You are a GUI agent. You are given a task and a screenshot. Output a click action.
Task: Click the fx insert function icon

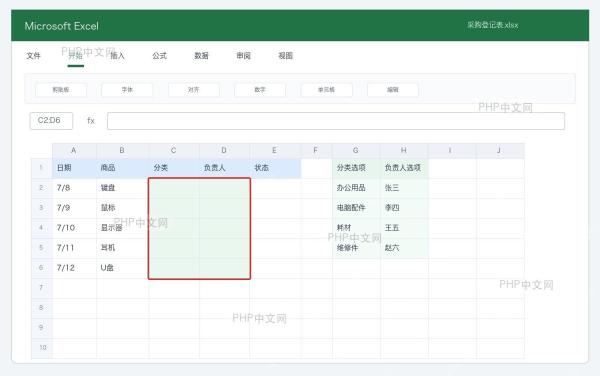pyautogui.click(x=91, y=121)
